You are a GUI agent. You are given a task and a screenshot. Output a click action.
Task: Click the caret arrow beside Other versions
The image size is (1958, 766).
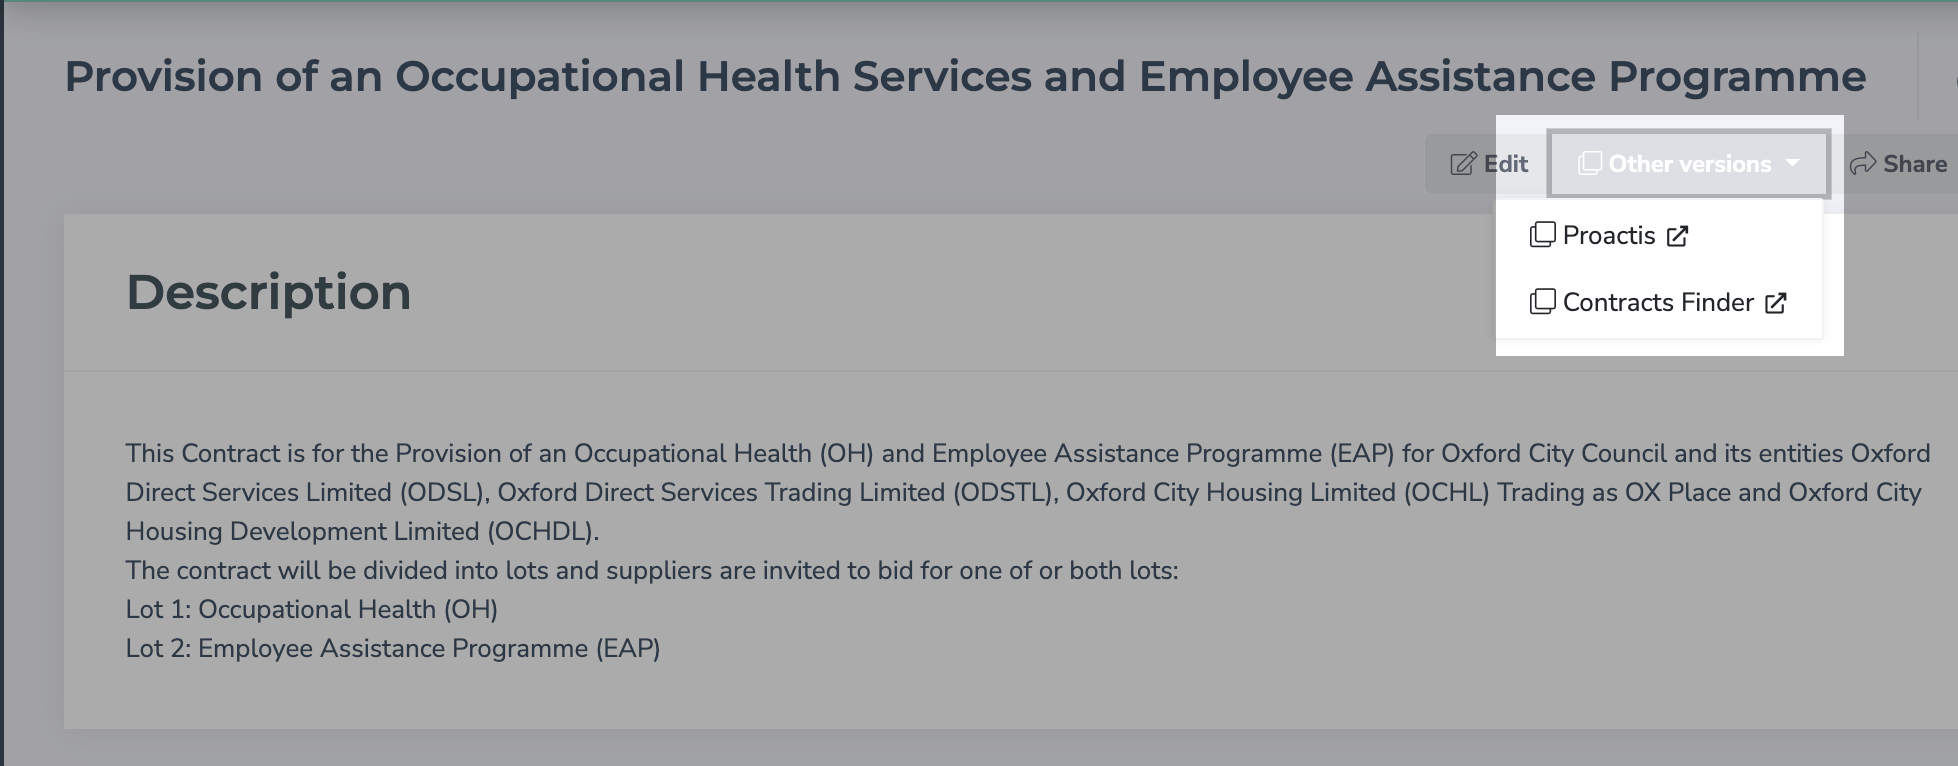coord(1792,162)
